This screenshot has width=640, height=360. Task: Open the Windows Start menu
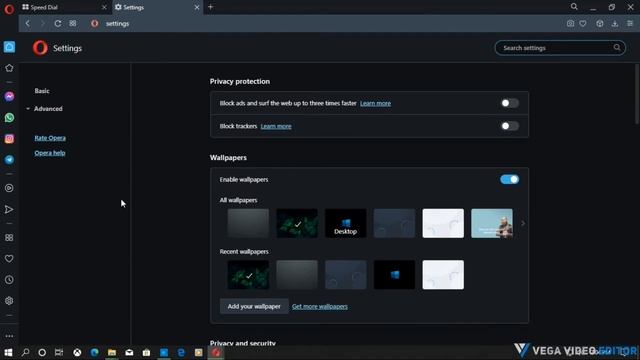(8, 353)
